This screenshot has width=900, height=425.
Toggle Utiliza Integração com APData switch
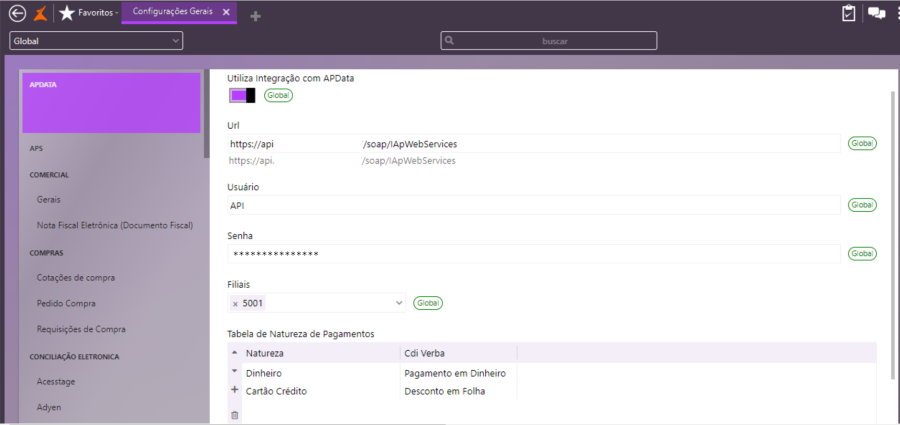point(242,95)
